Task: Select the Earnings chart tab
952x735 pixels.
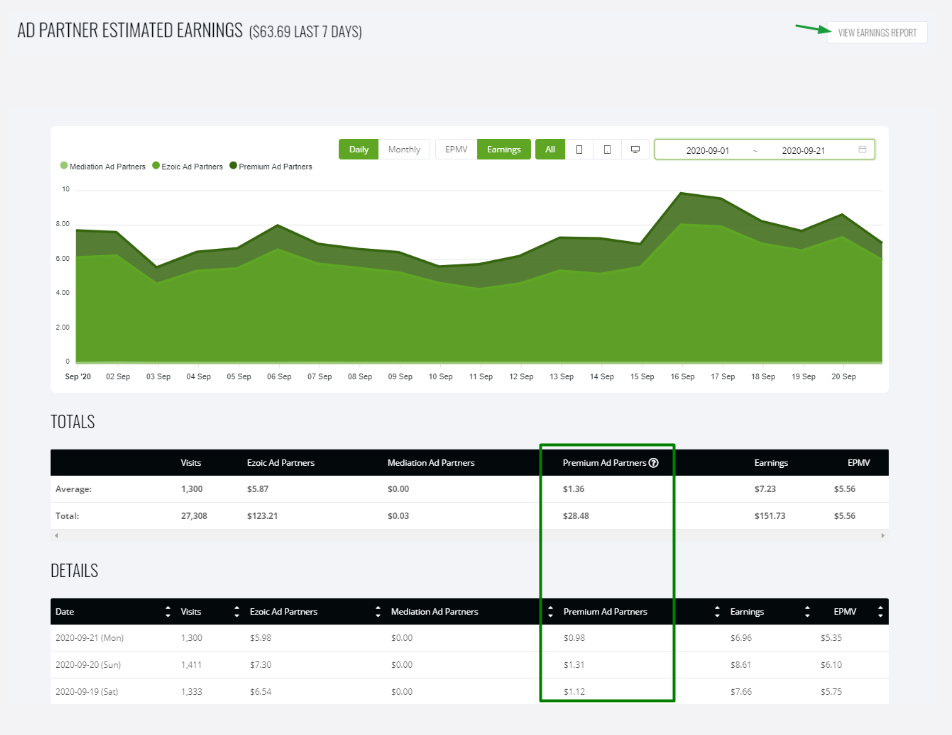Action: click(x=503, y=150)
